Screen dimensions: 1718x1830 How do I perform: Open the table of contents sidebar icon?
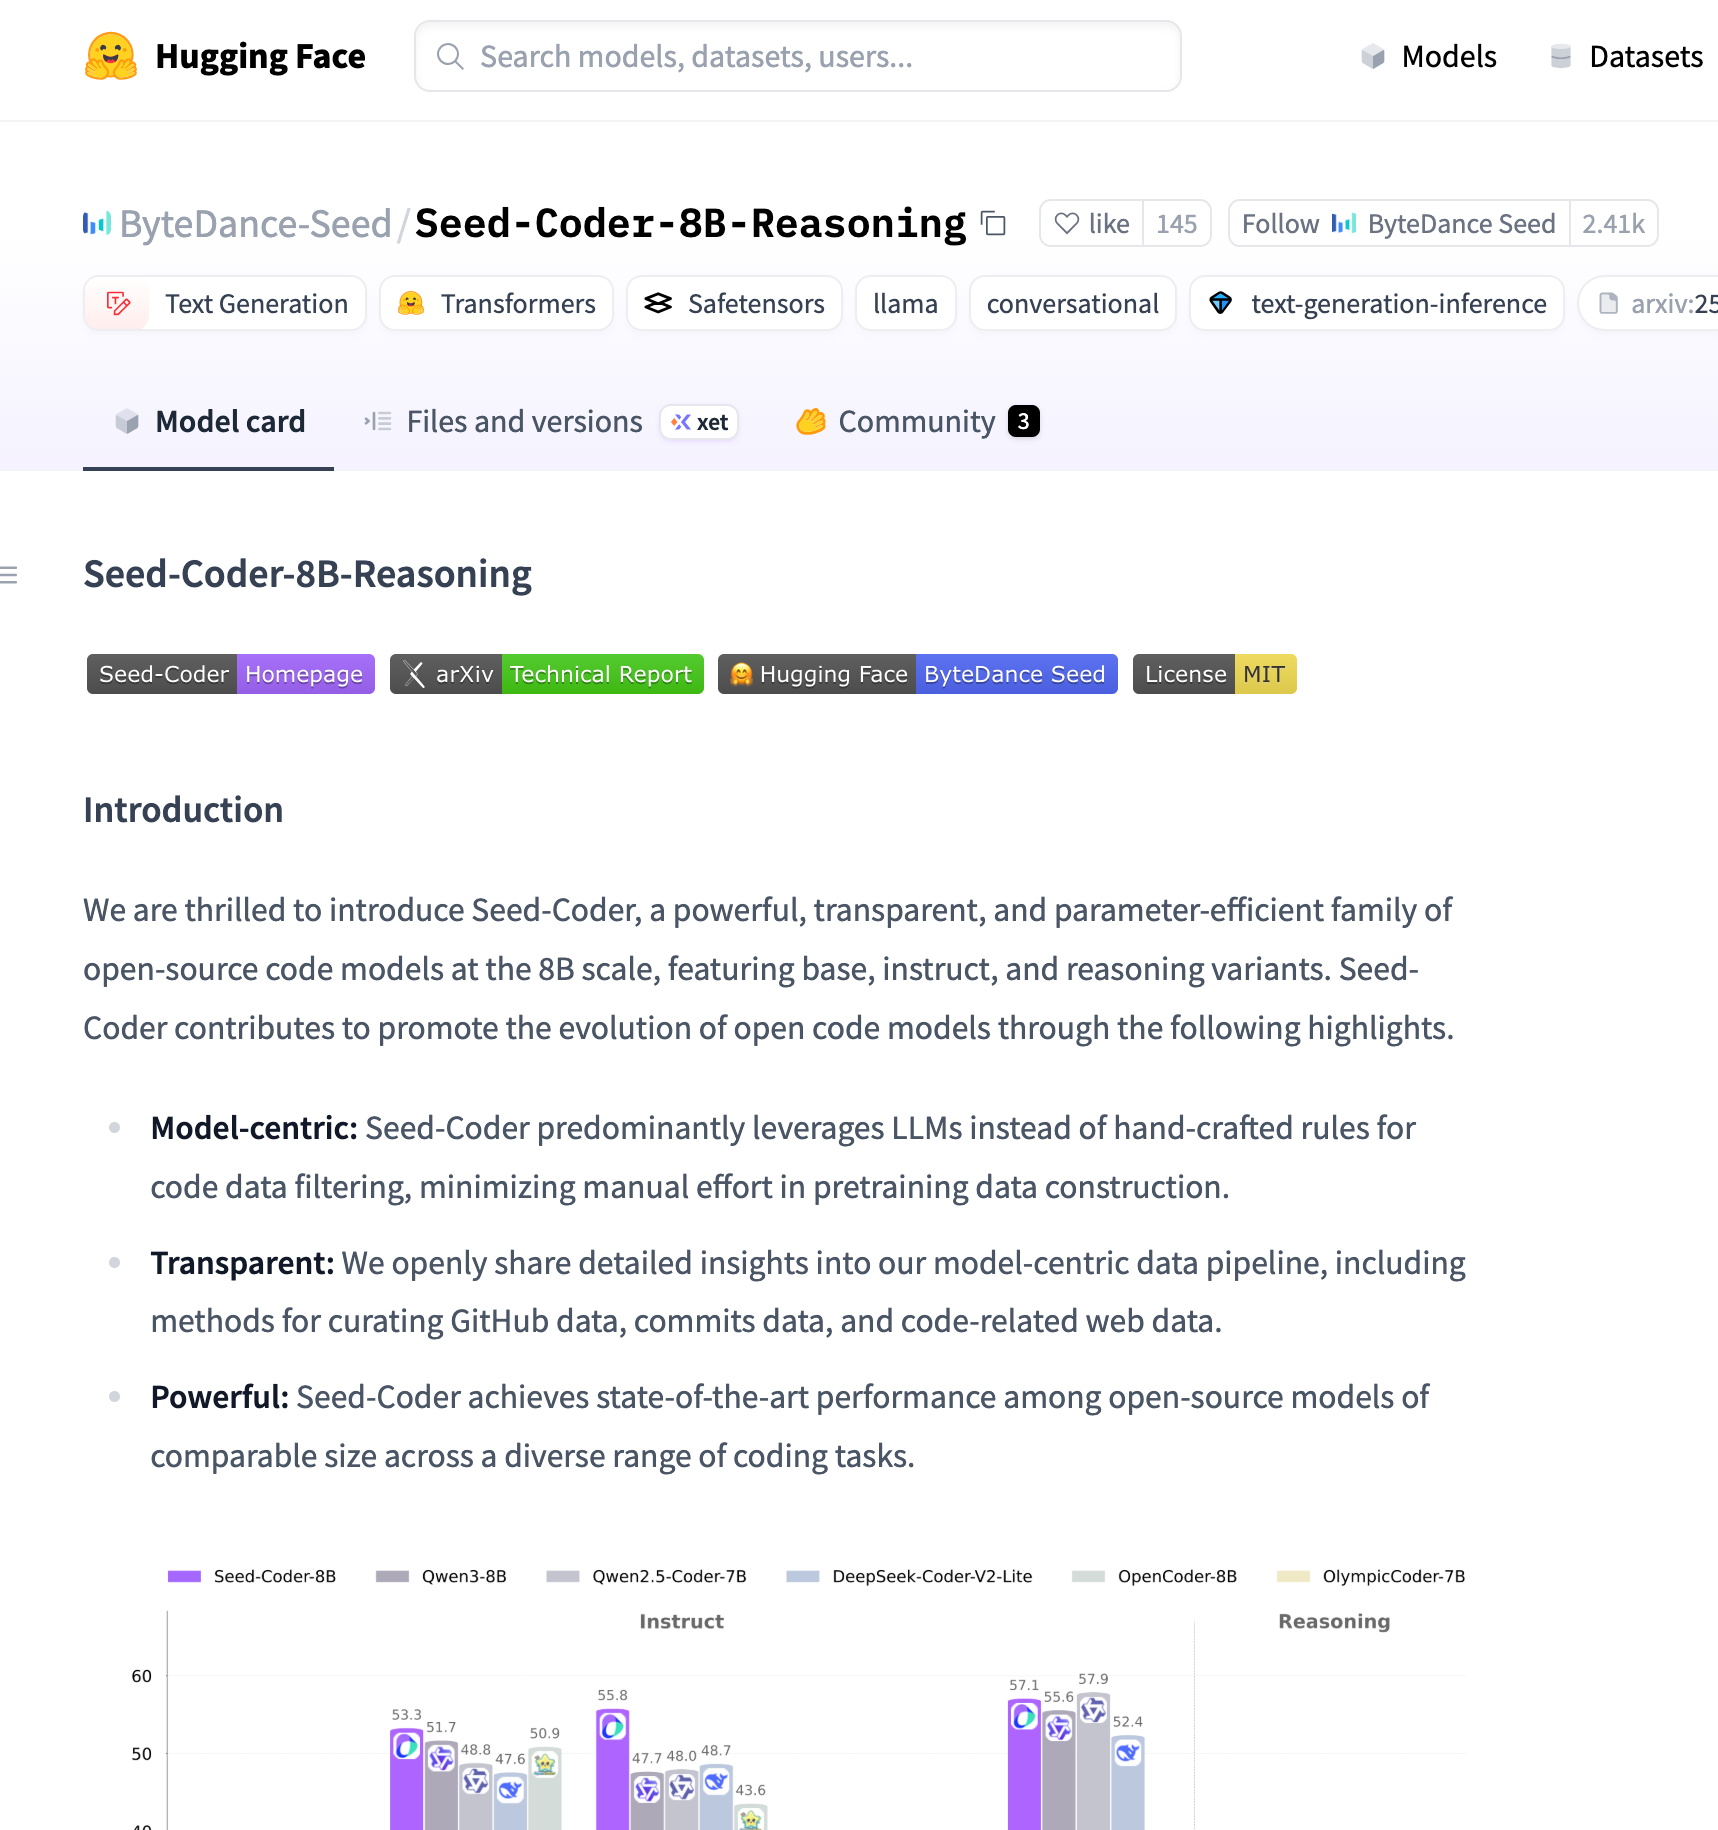[x=10, y=575]
